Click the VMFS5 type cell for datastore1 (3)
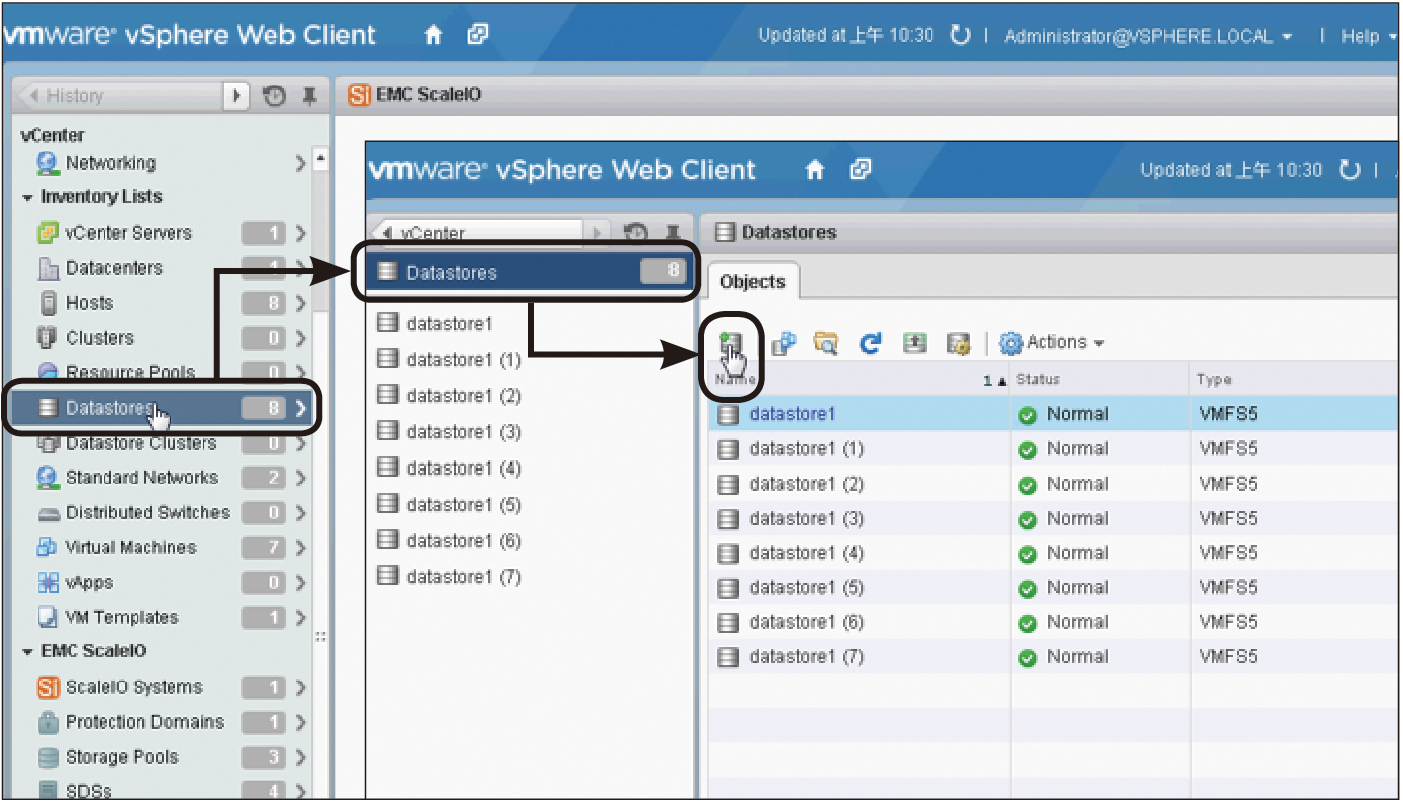 (x=1228, y=519)
